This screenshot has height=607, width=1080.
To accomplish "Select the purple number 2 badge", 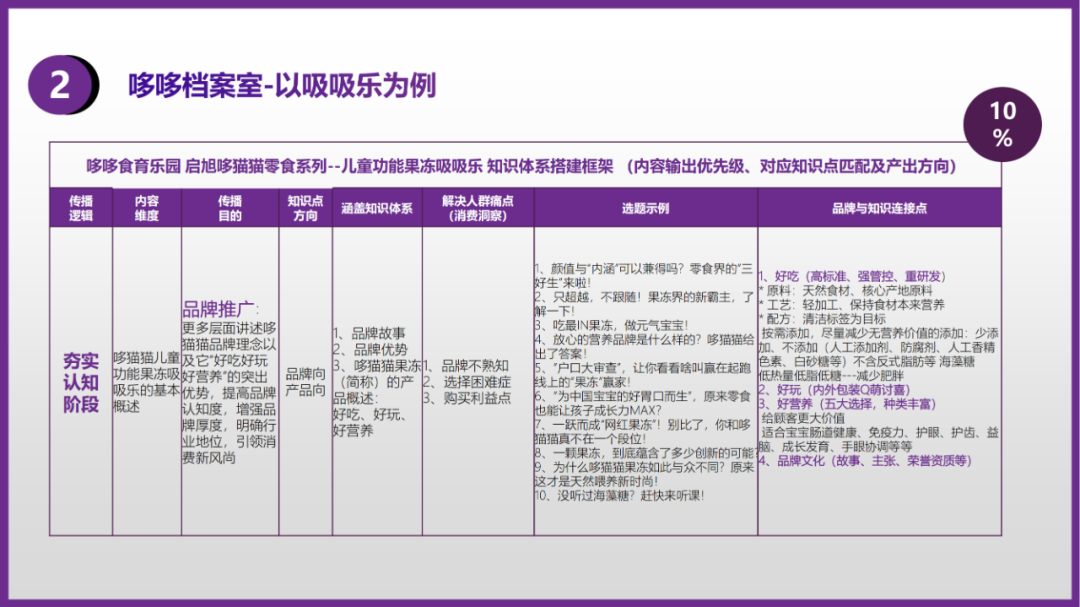I will click(62, 85).
